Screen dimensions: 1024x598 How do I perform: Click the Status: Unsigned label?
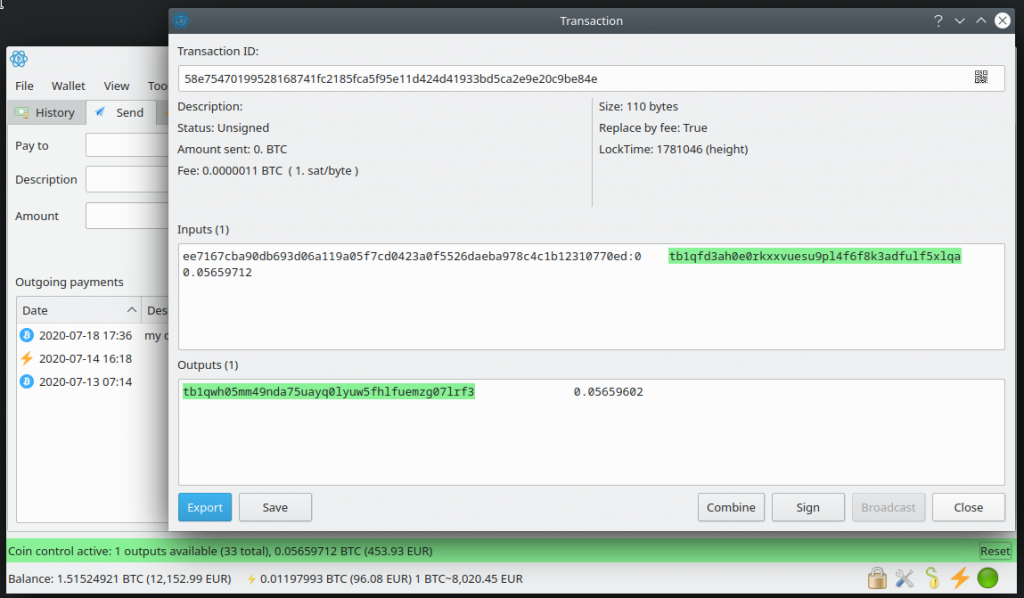click(x=223, y=128)
